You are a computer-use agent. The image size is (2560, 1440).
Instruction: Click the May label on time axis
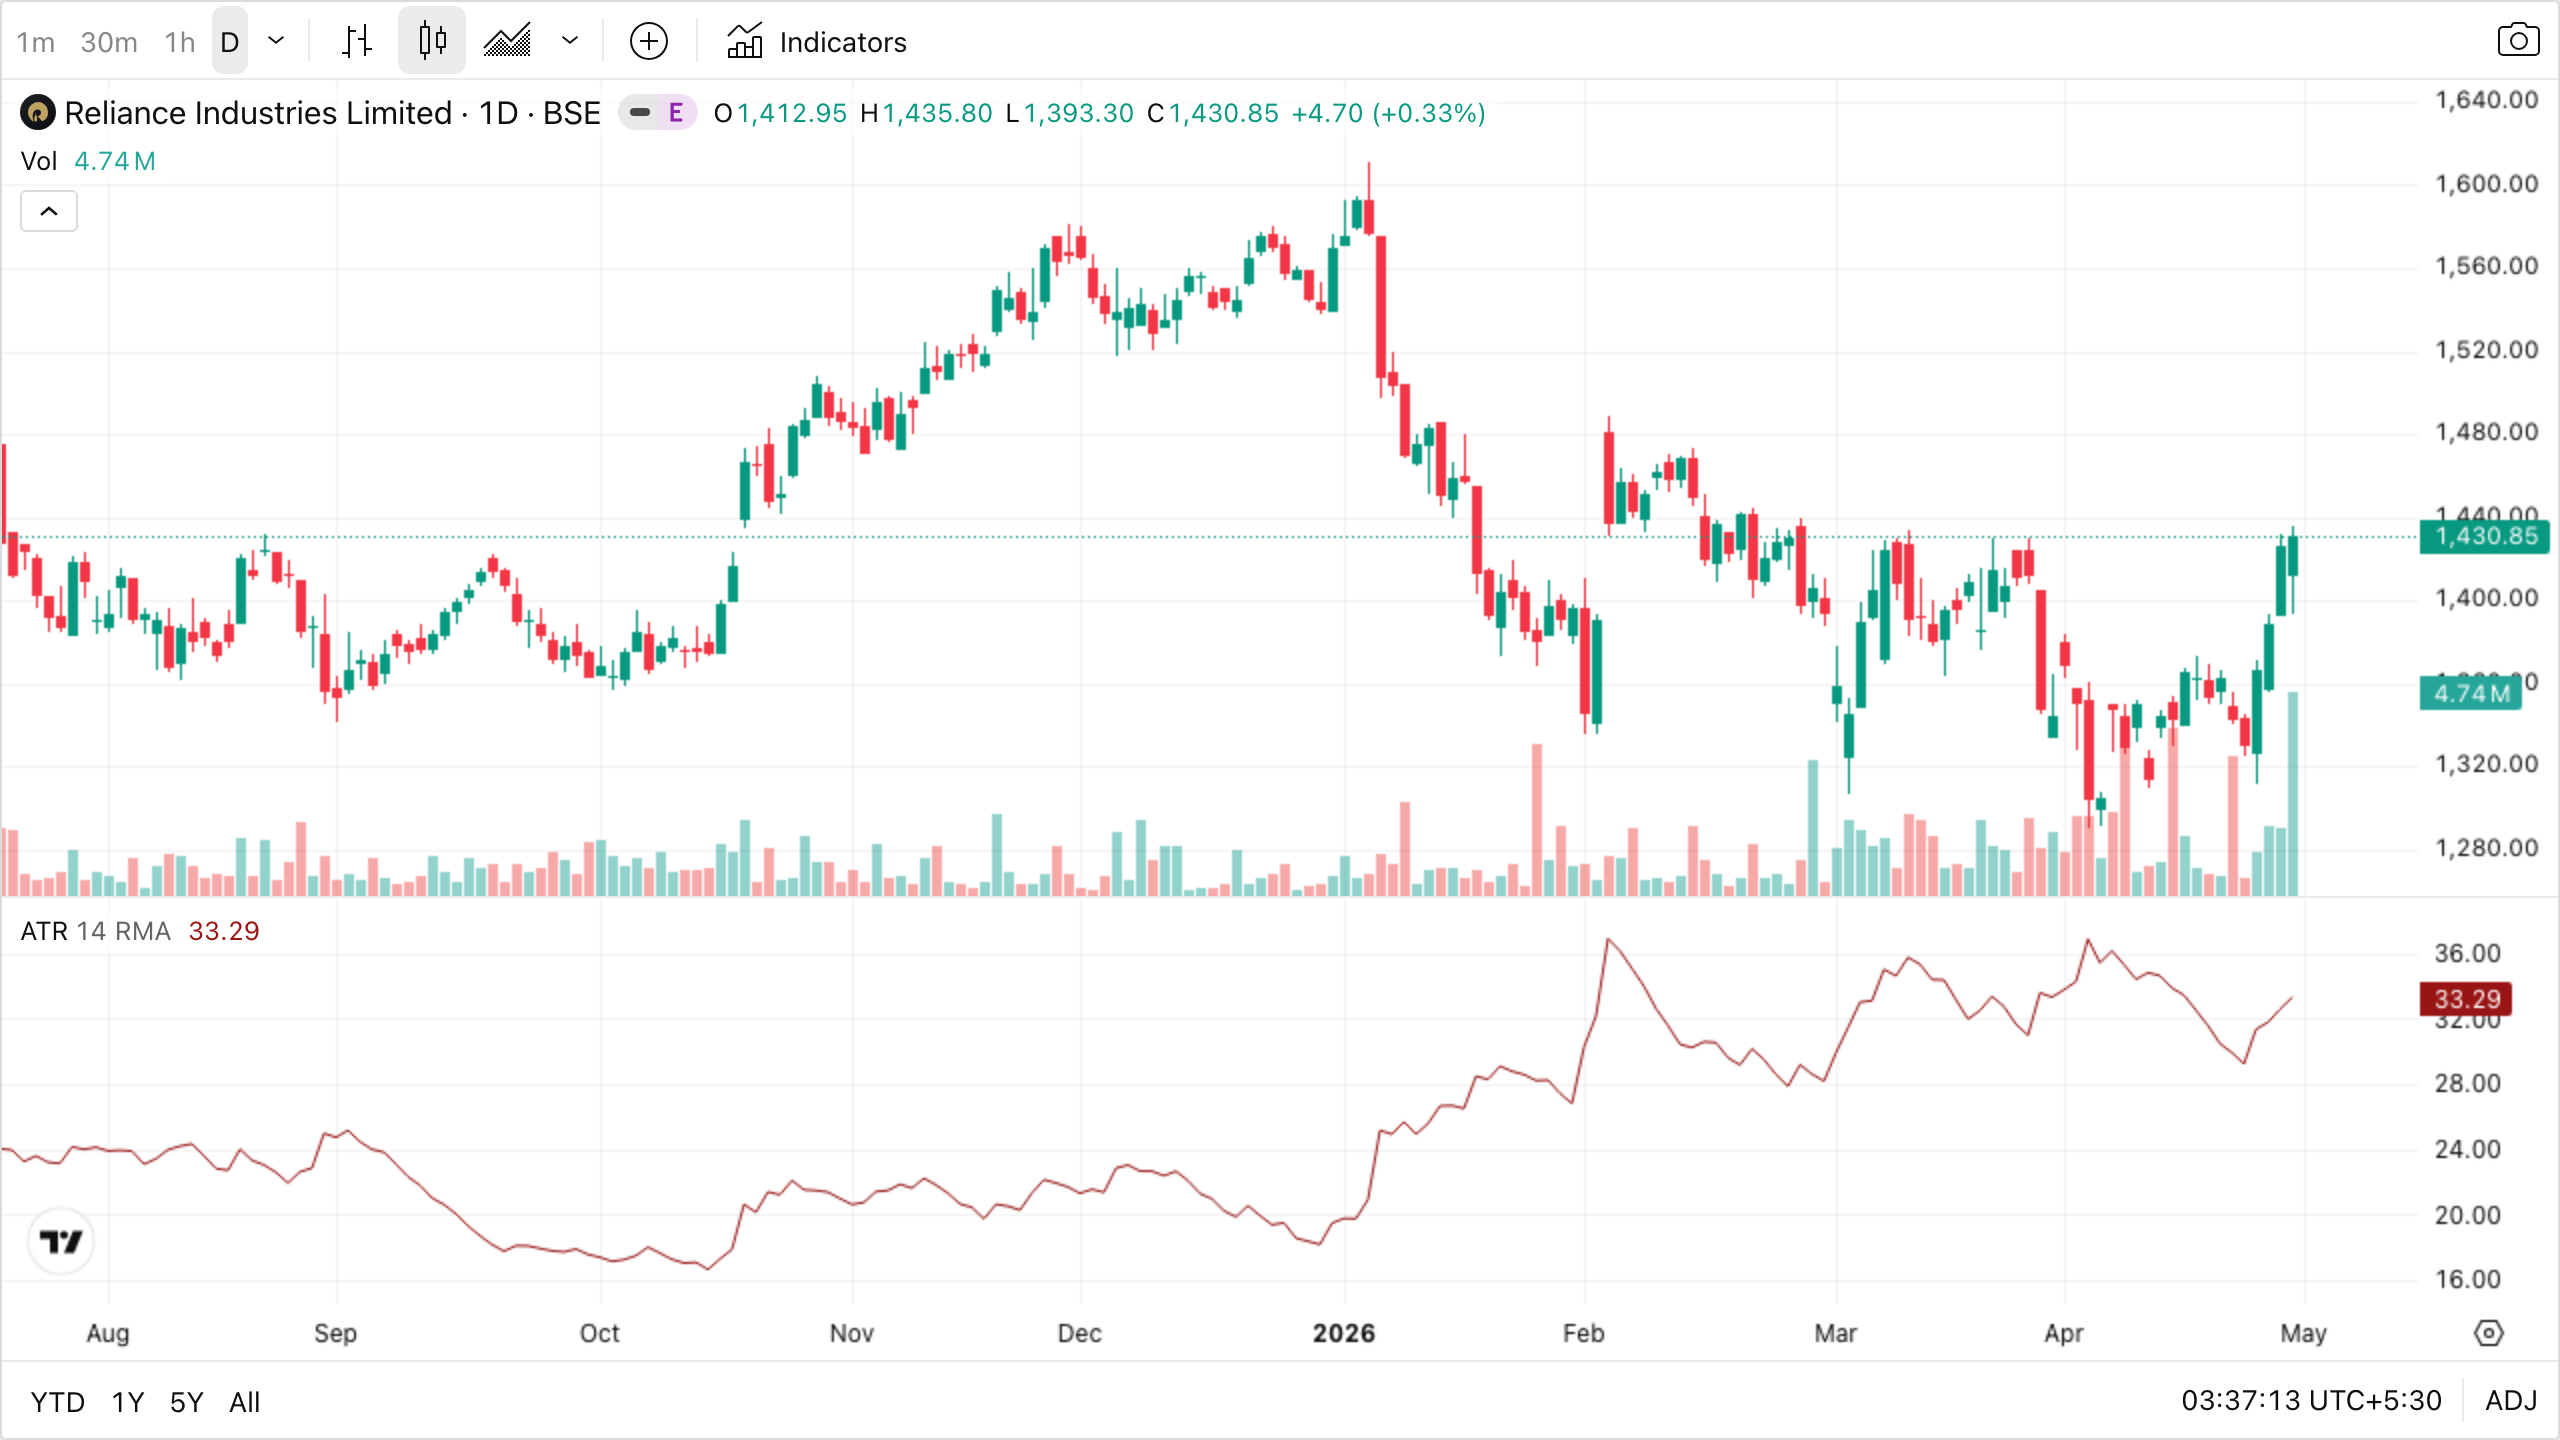2303,1333
